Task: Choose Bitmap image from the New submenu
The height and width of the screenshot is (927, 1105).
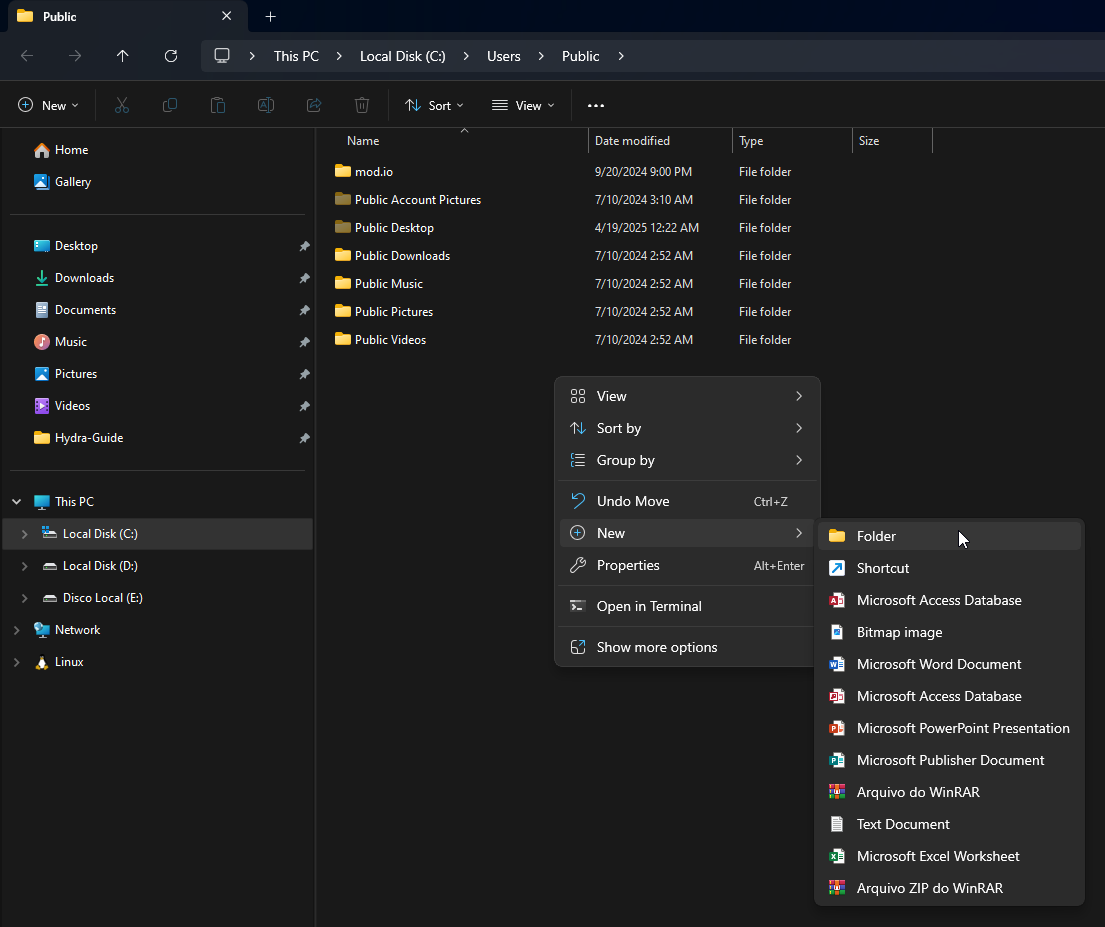Action: (949, 632)
